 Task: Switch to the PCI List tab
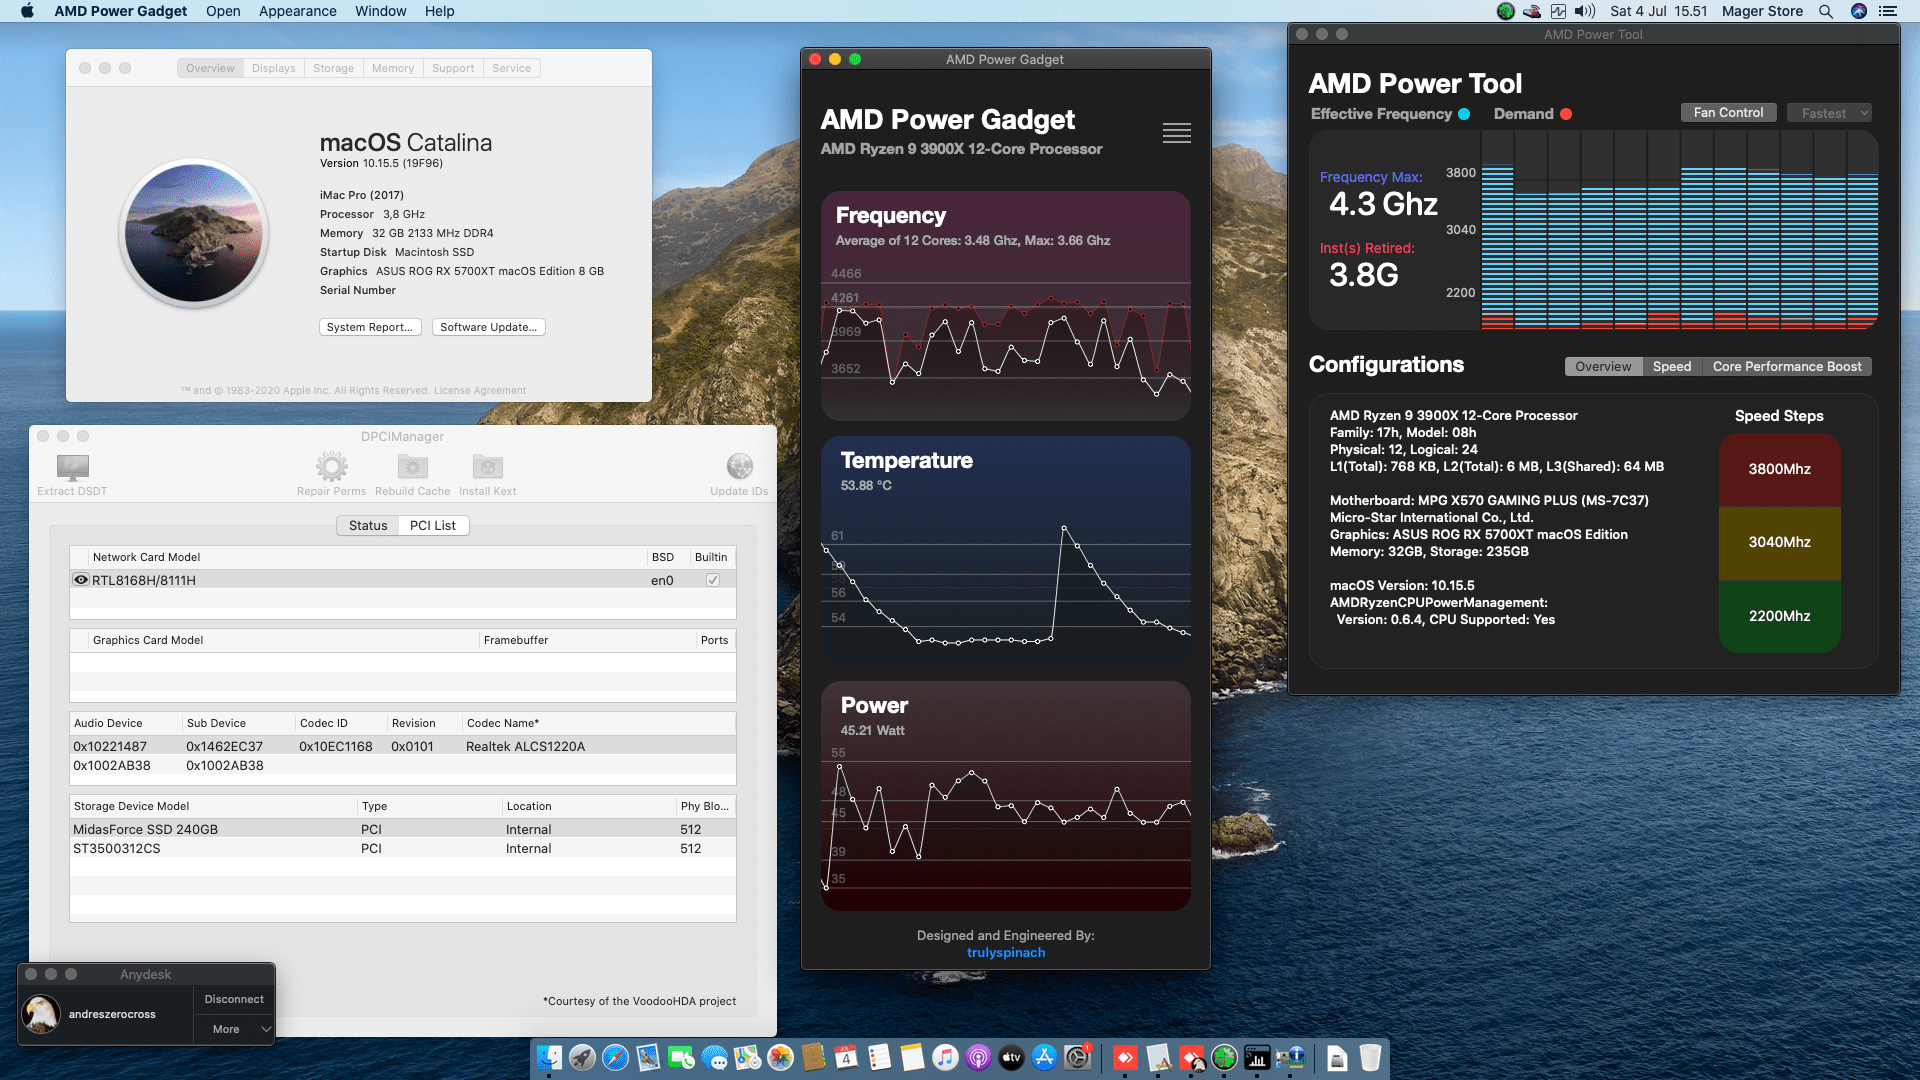point(432,525)
